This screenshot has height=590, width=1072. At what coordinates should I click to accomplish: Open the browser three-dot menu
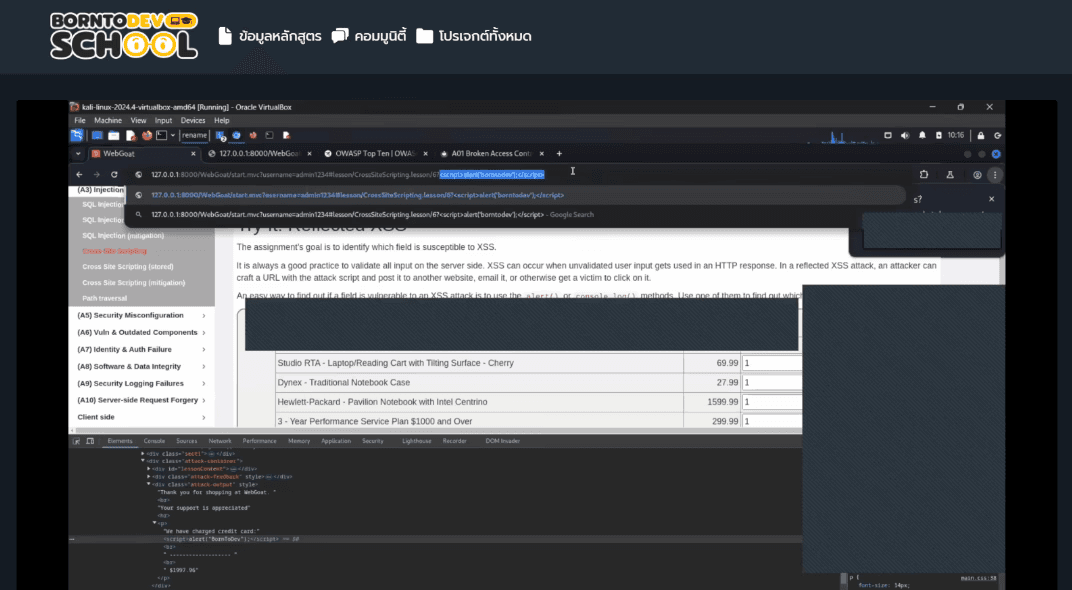[x=995, y=174]
